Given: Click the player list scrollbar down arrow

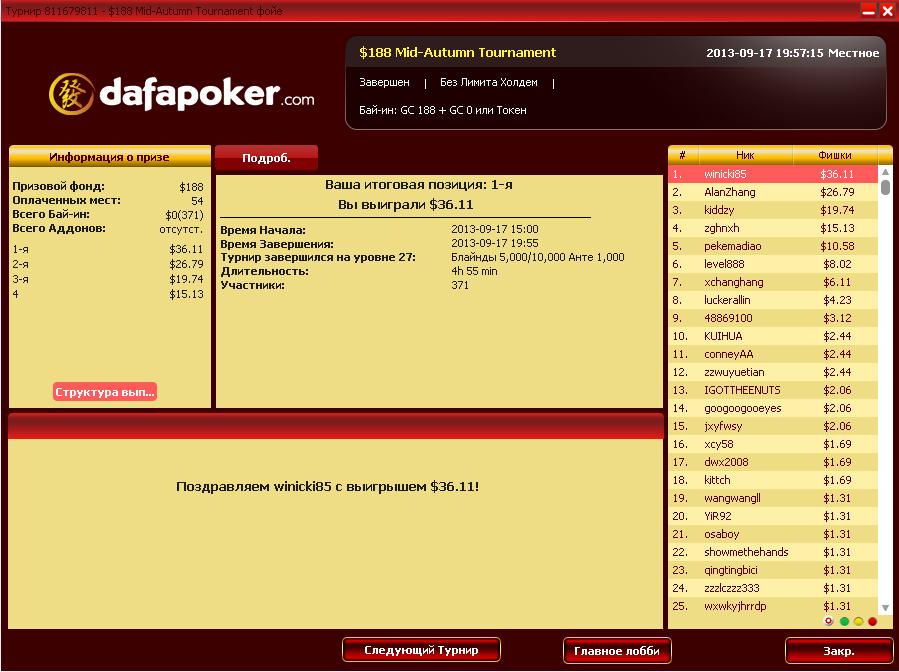Looking at the screenshot, I should [885, 608].
